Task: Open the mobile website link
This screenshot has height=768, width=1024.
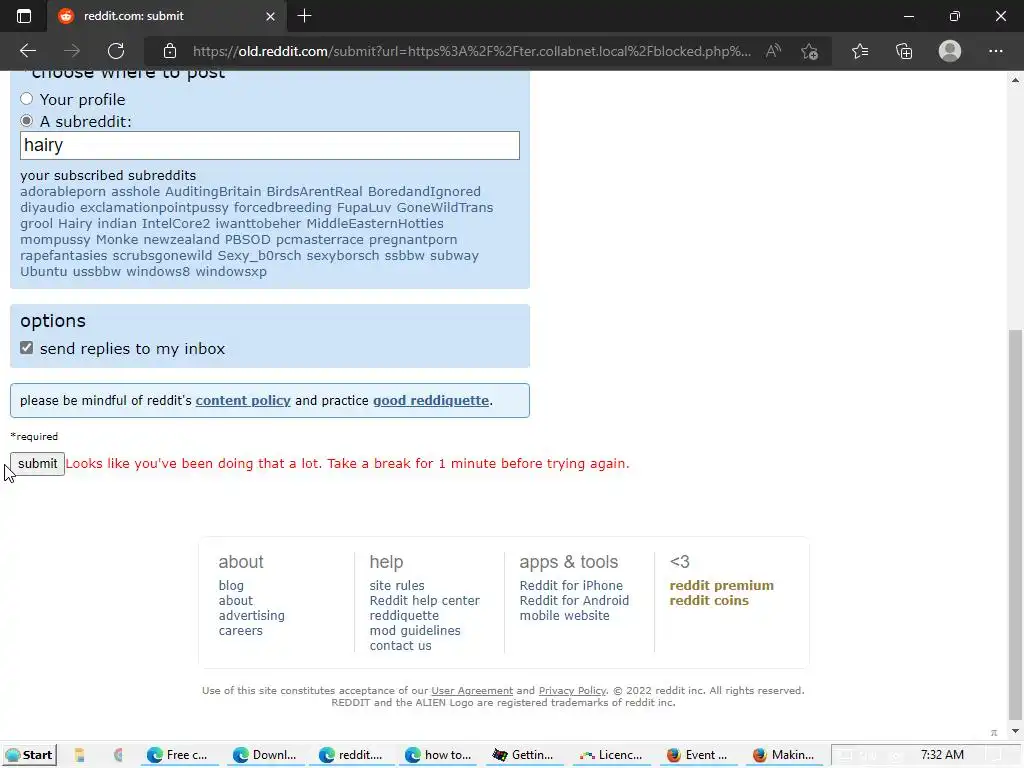Action: (x=564, y=616)
